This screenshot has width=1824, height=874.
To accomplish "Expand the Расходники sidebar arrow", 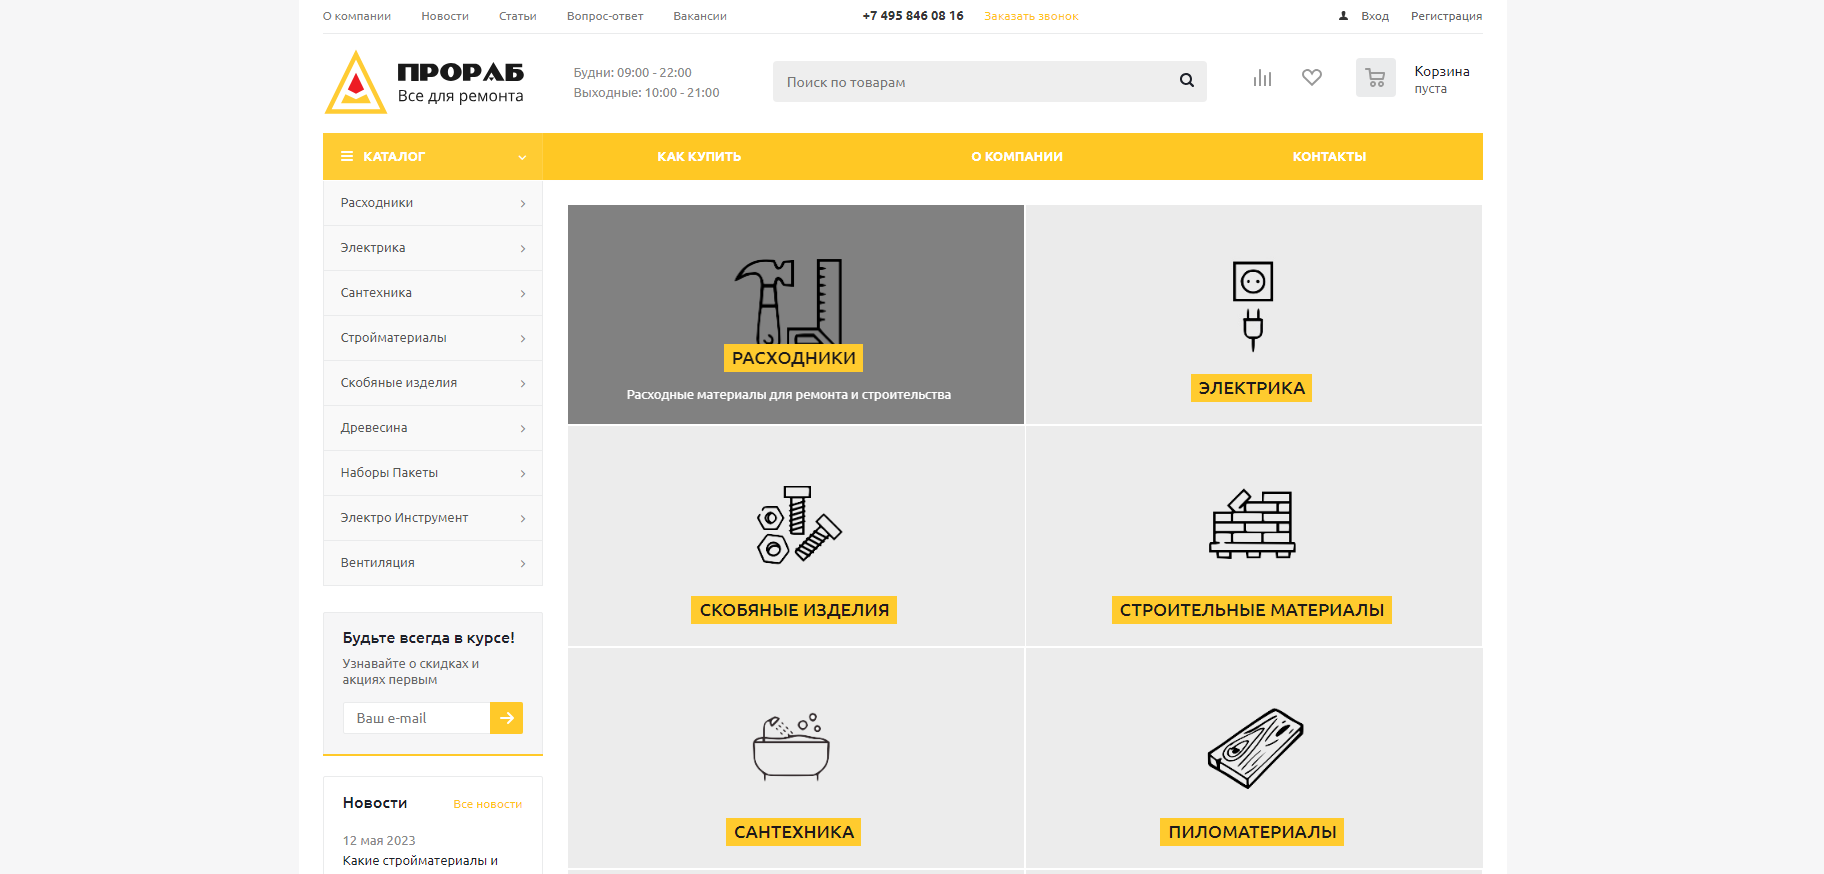I will click(x=523, y=203).
